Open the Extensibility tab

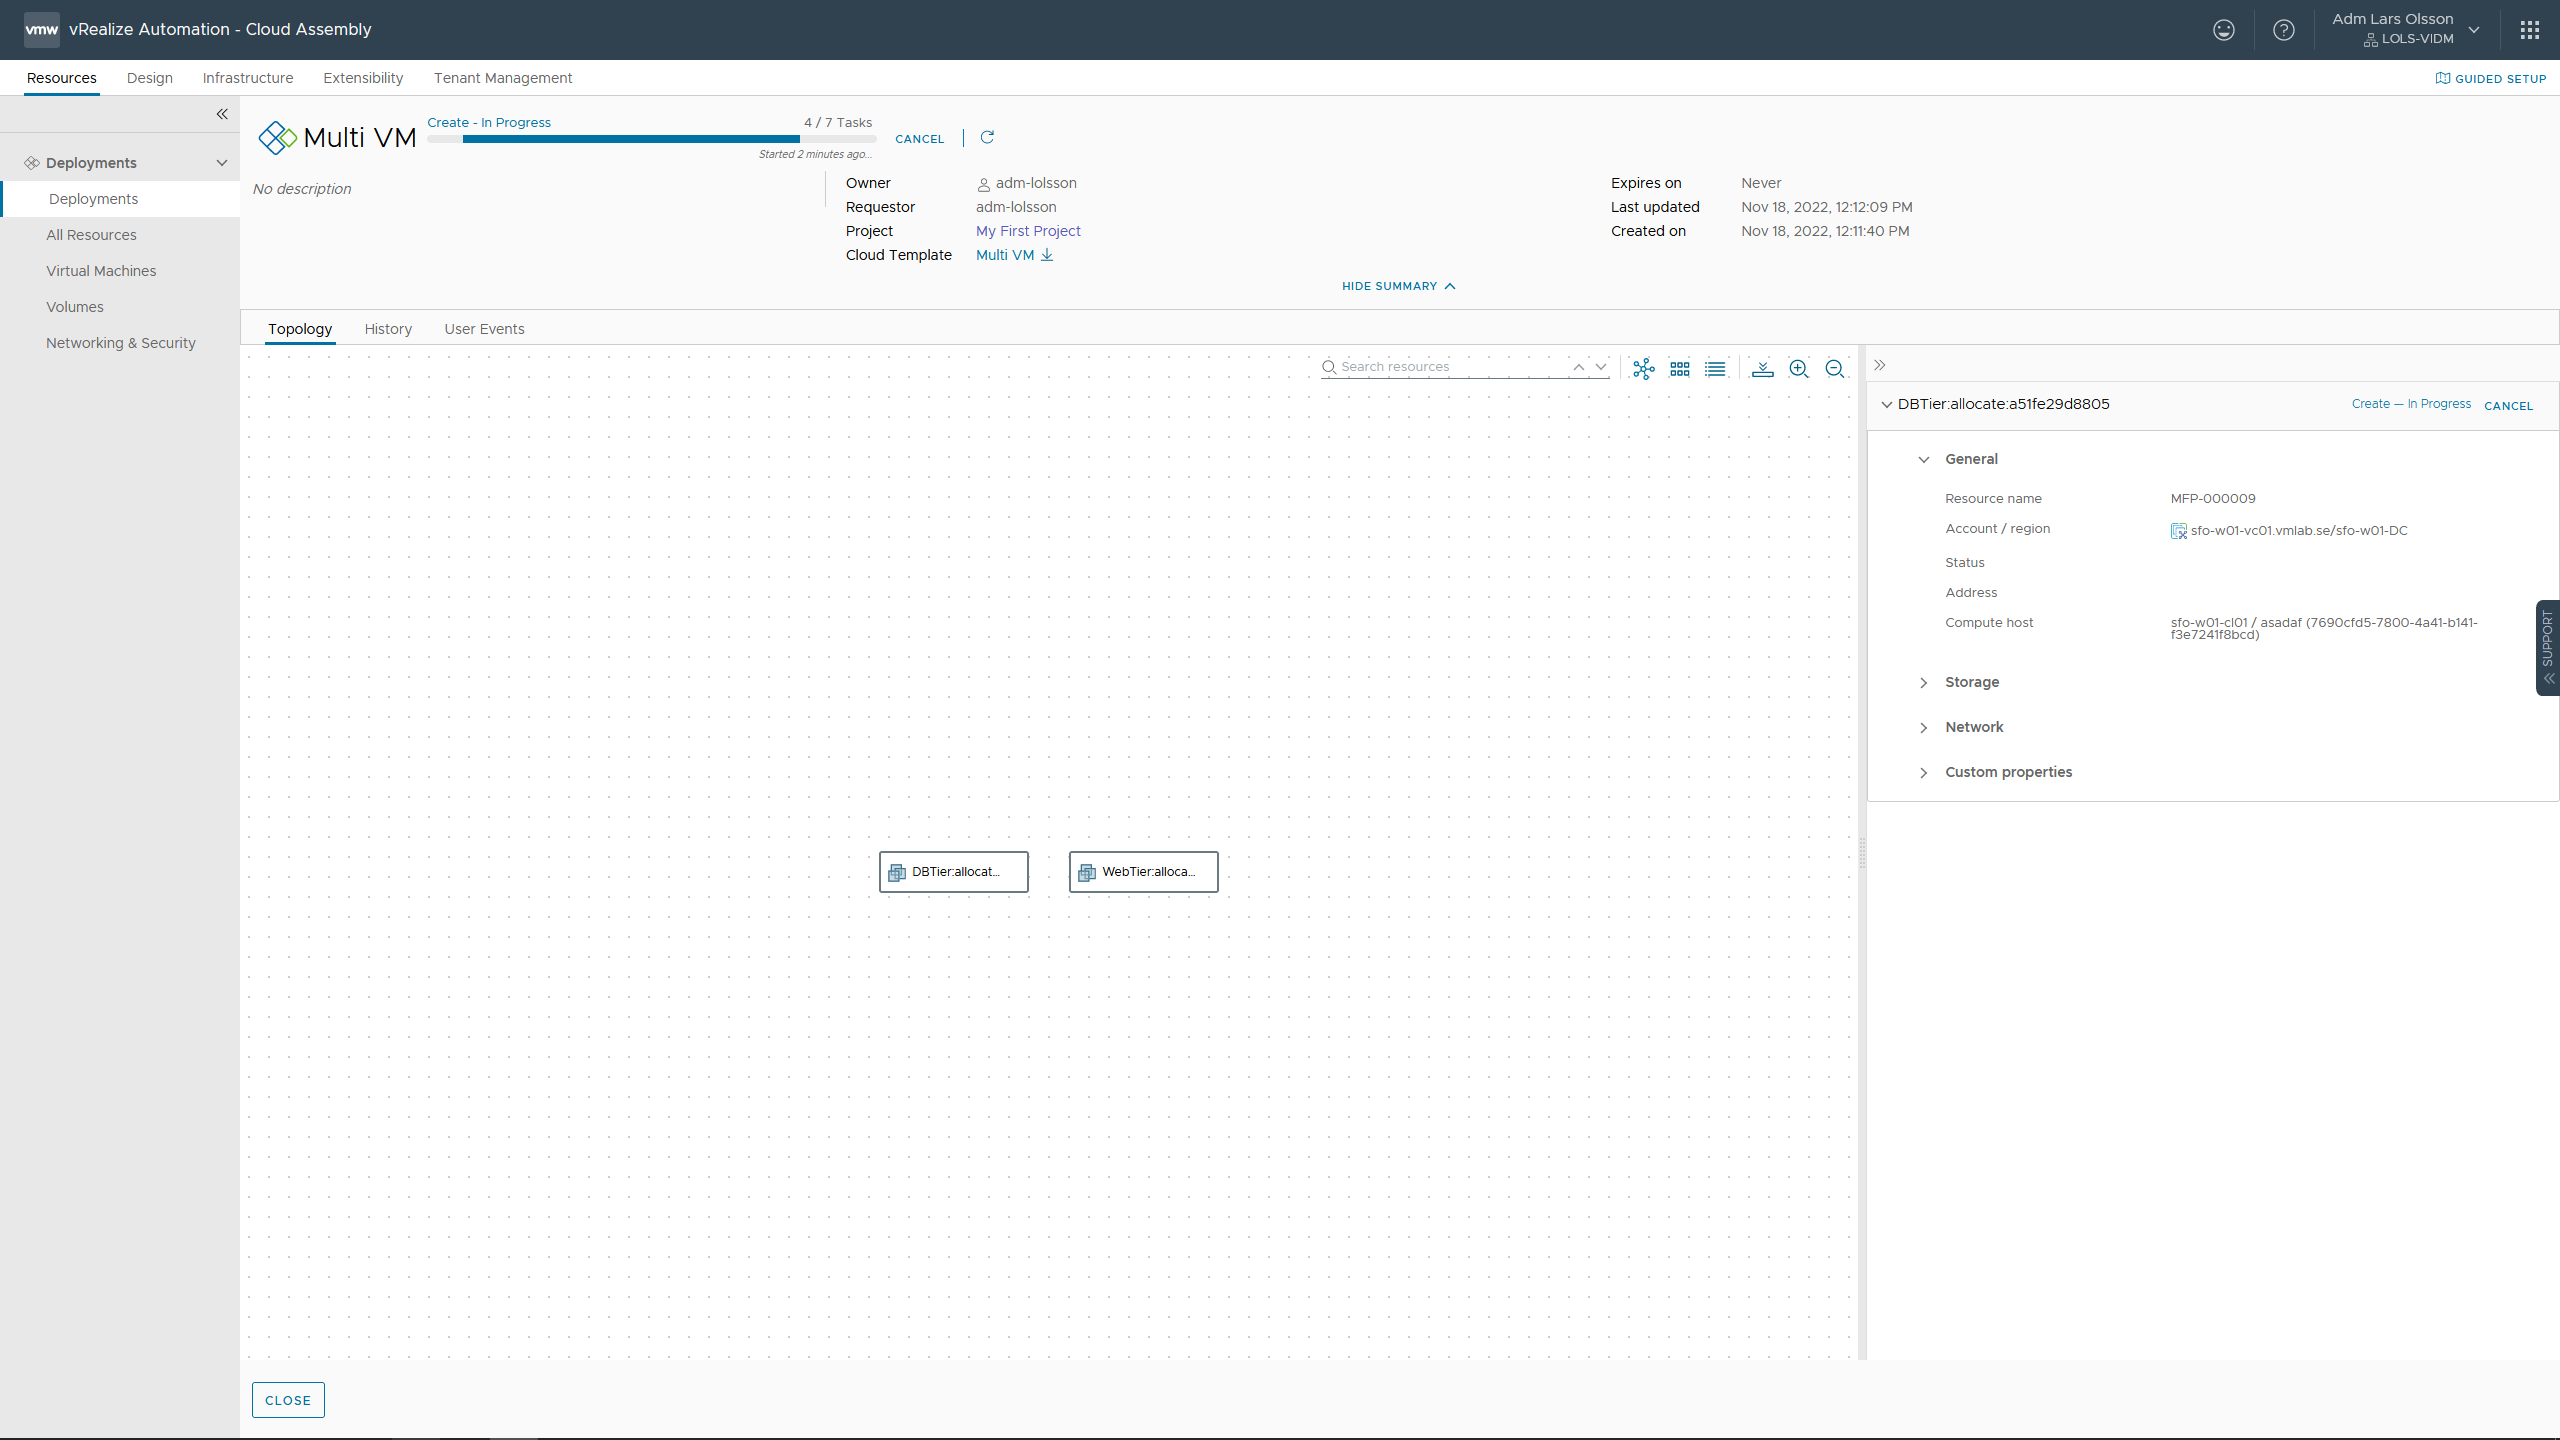(x=363, y=78)
